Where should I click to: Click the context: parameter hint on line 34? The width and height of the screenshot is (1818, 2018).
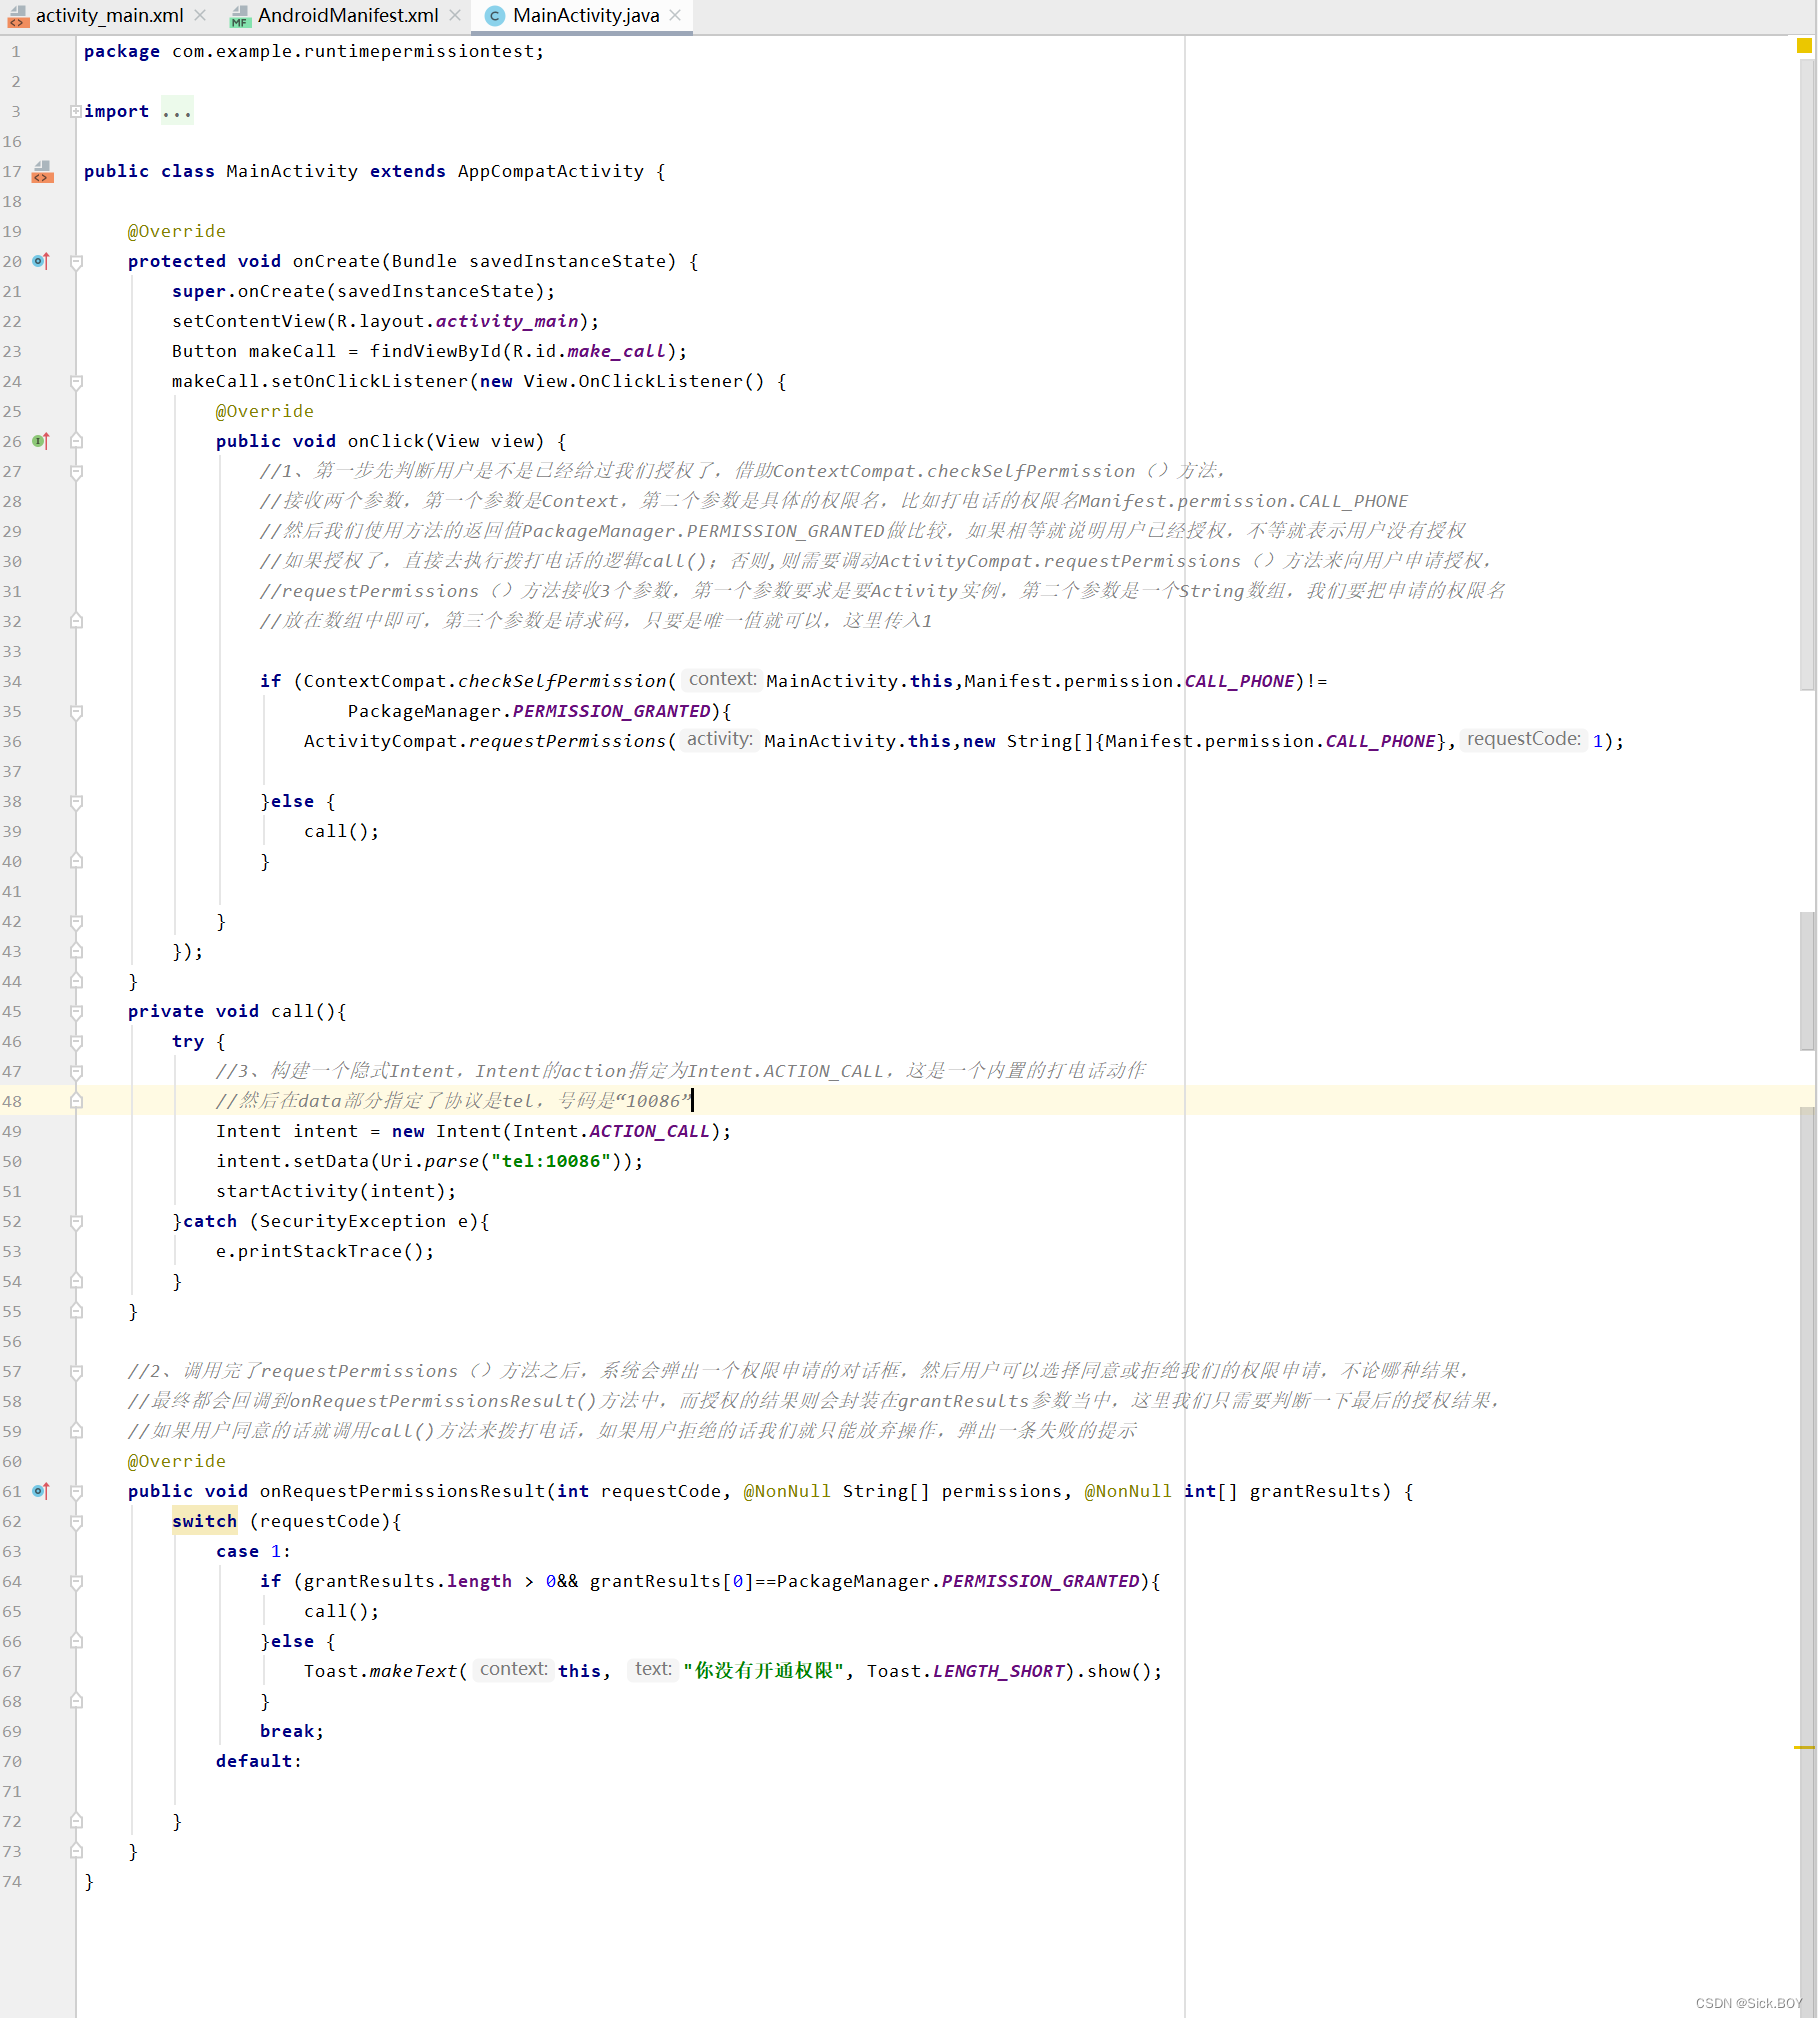(723, 680)
